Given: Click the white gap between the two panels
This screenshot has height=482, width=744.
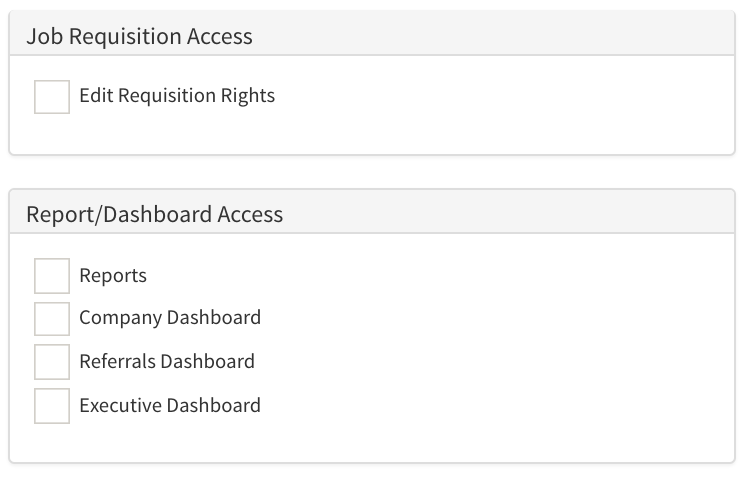Looking at the screenshot, I should coord(372,172).
